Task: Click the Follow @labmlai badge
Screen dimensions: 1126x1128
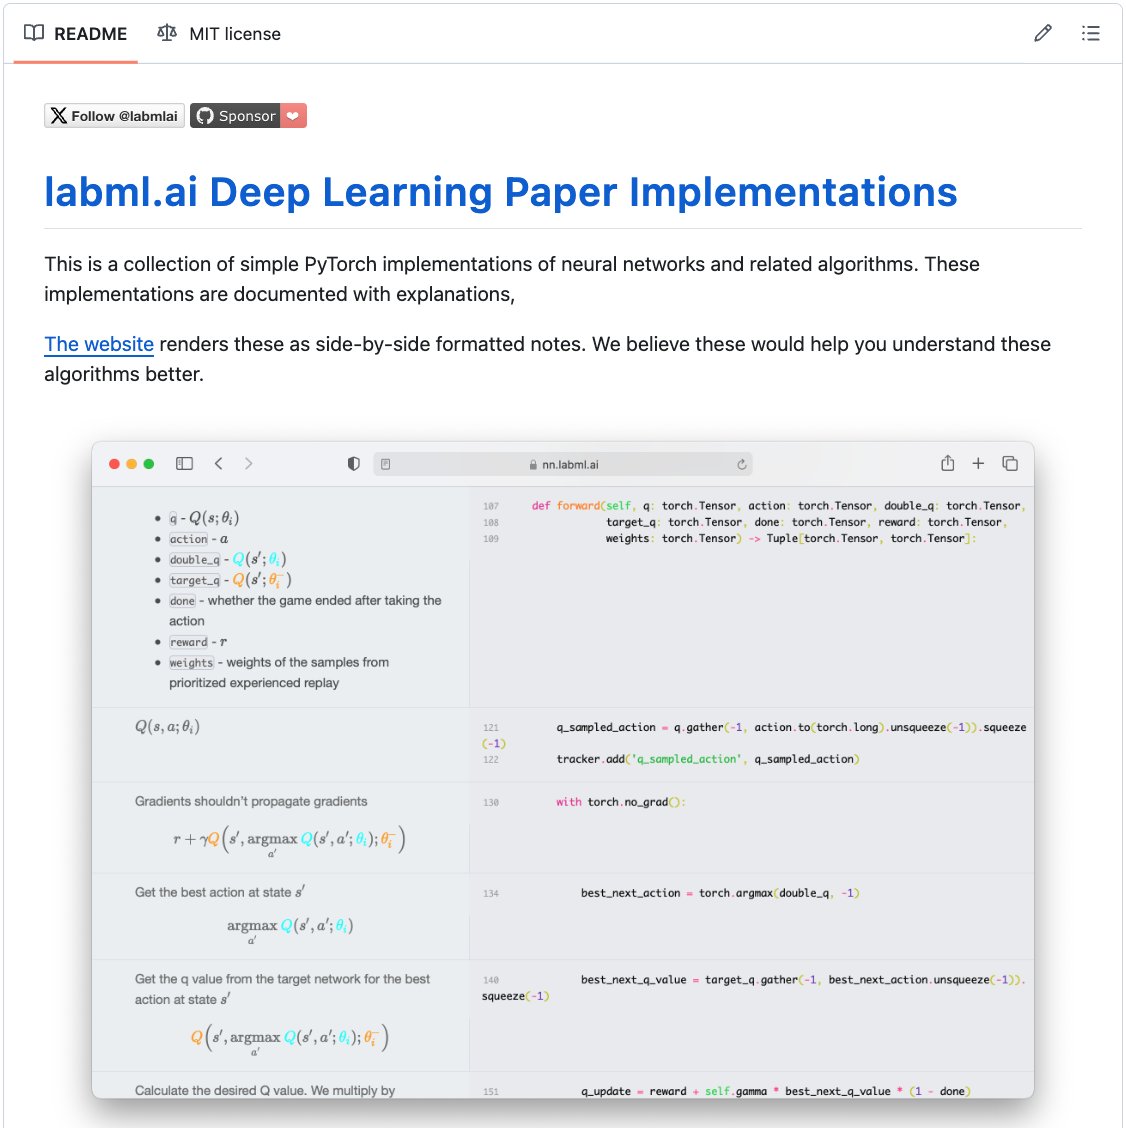Action: click(114, 116)
